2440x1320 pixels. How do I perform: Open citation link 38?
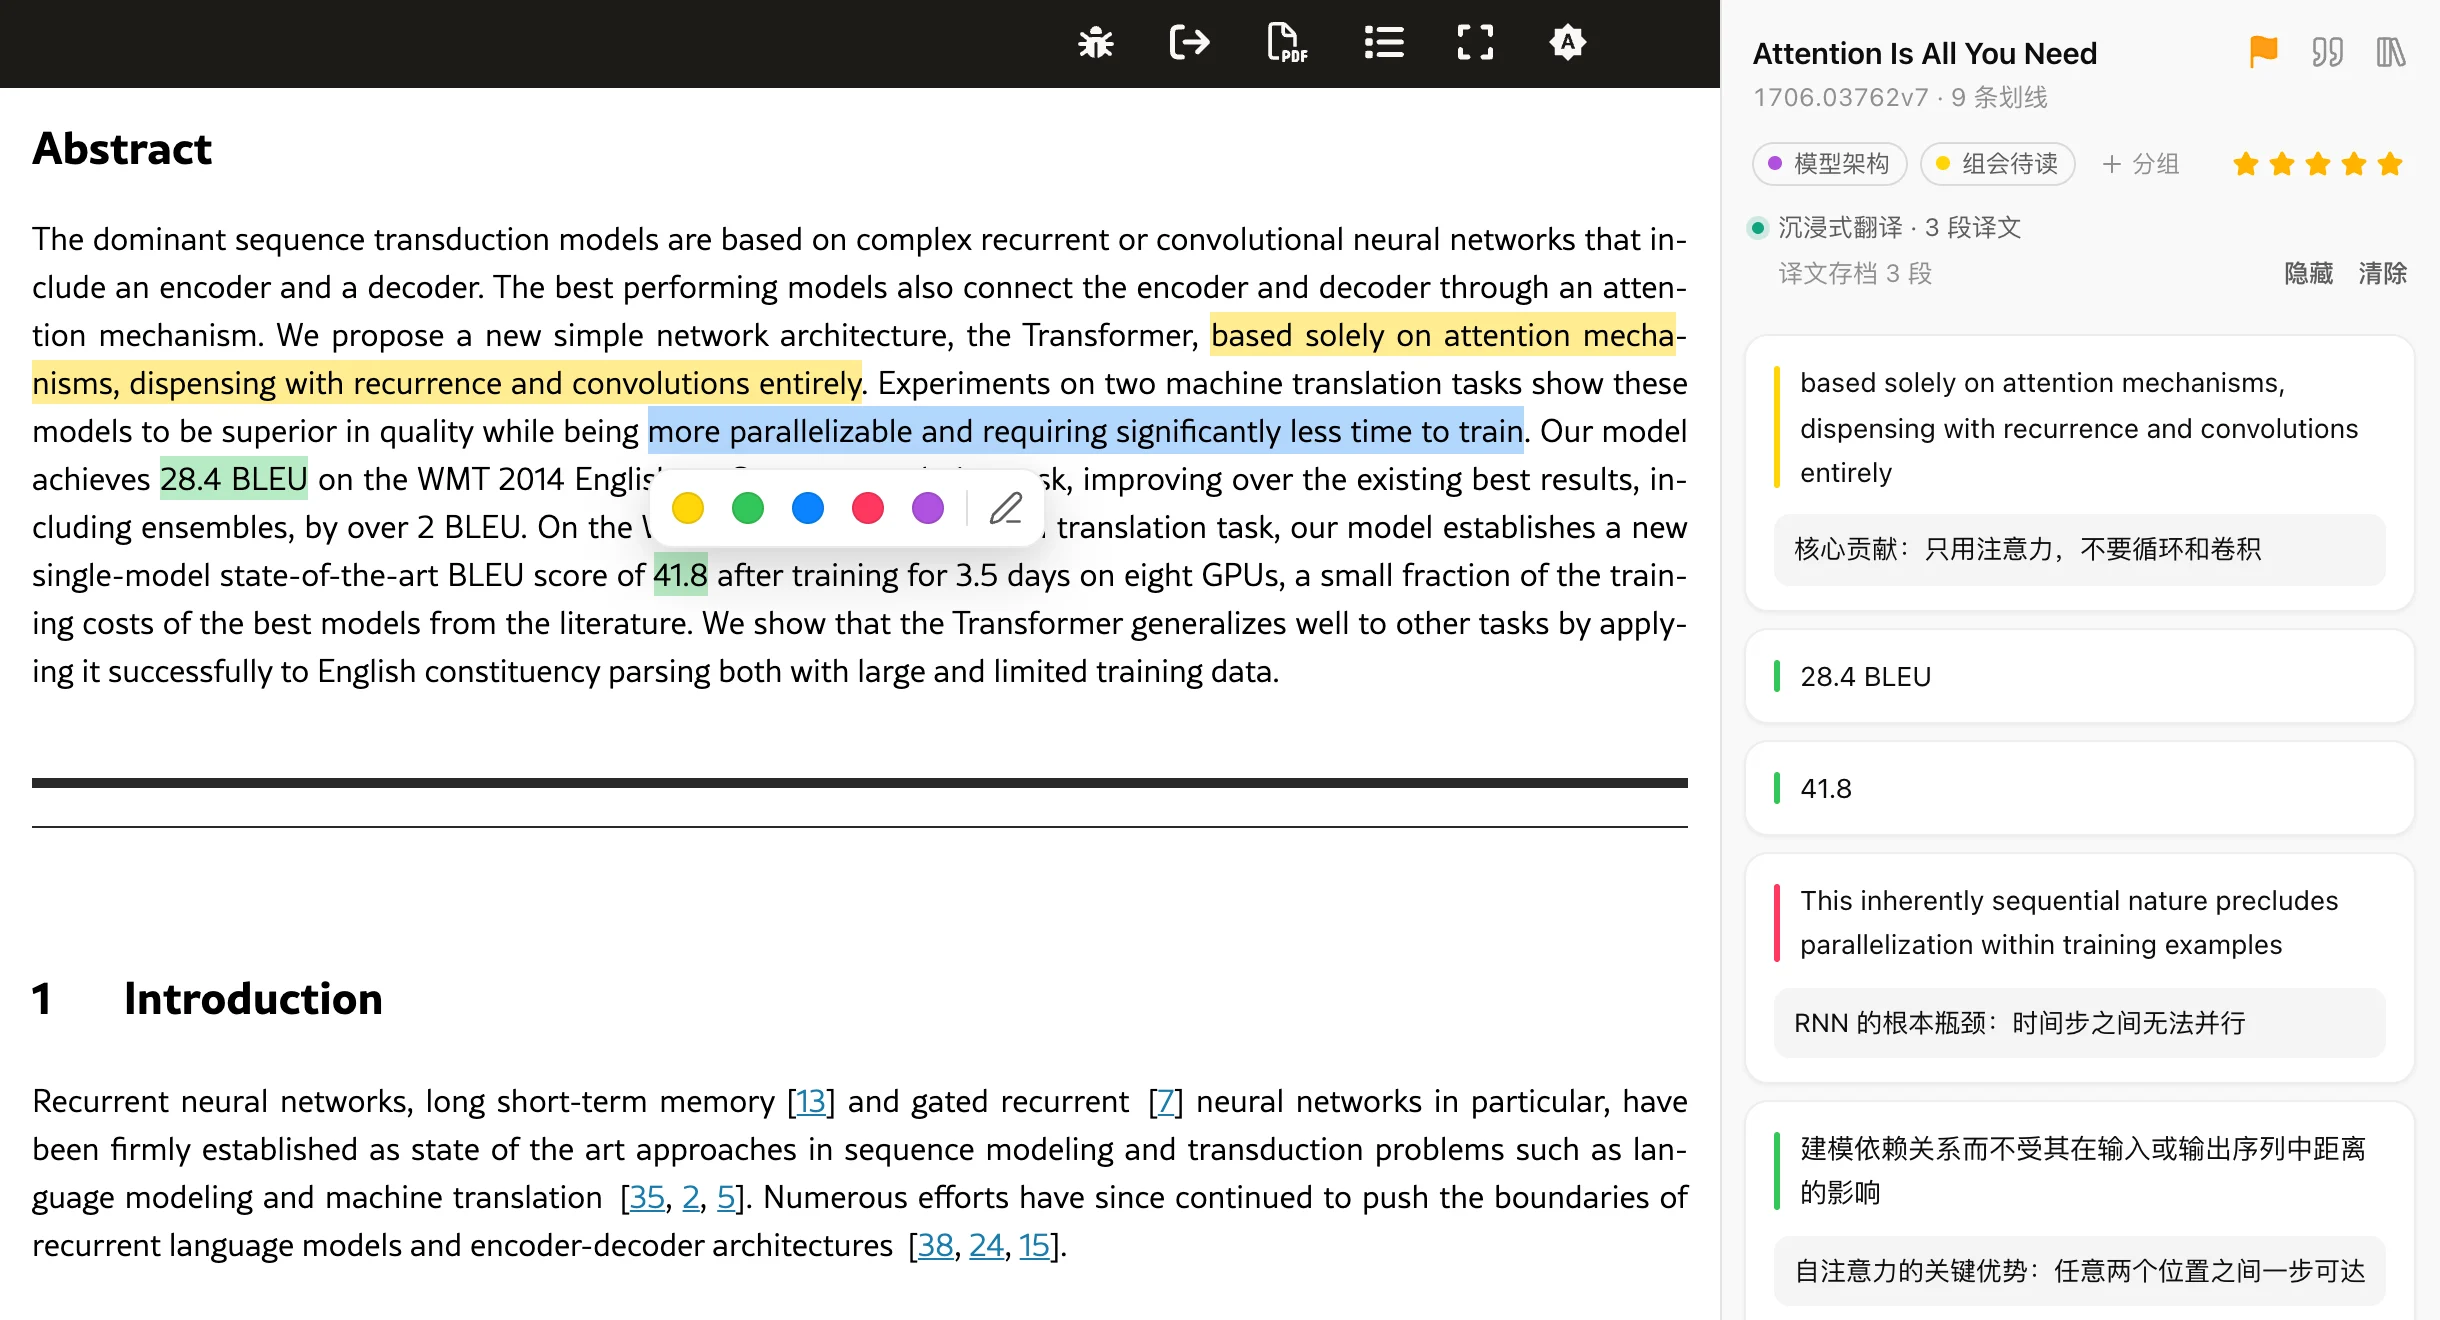click(x=935, y=1245)
